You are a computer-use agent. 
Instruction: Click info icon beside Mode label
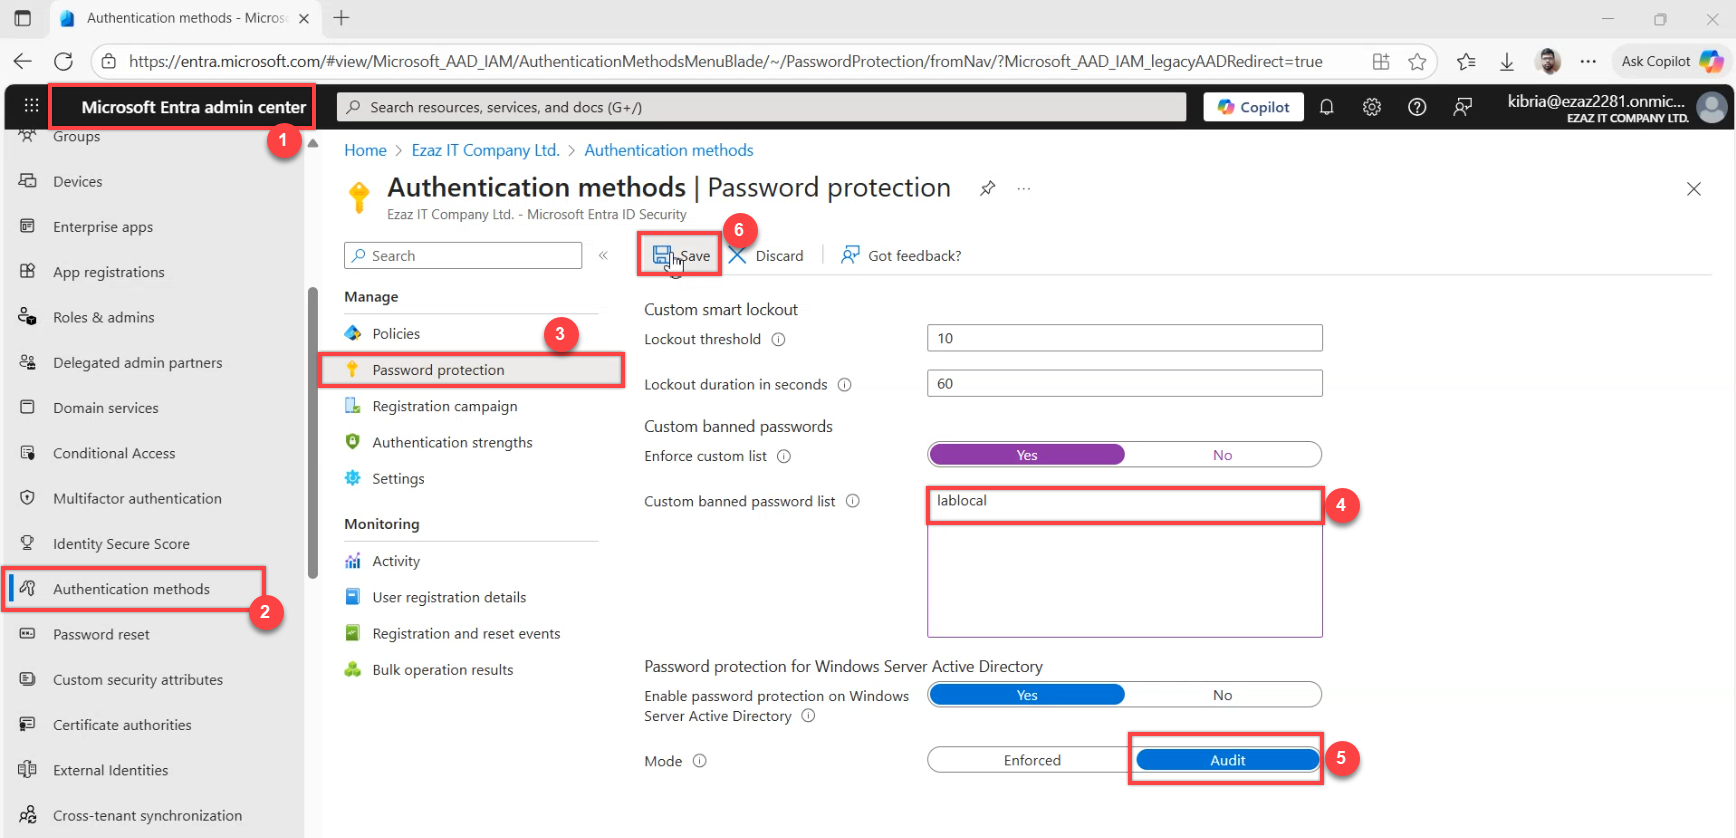tap(700, 761)
